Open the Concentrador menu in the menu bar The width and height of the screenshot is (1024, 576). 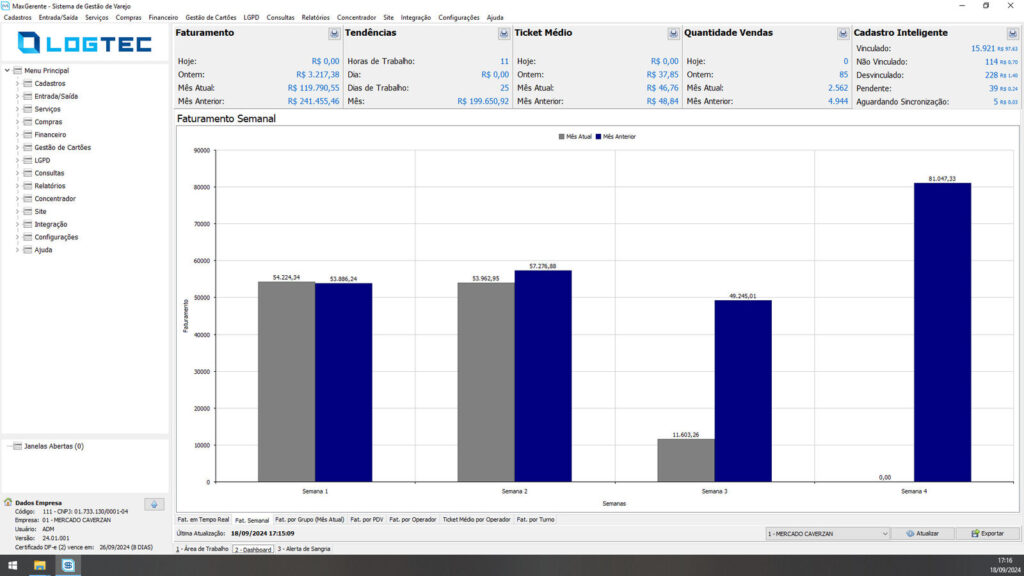coord(356,18)
